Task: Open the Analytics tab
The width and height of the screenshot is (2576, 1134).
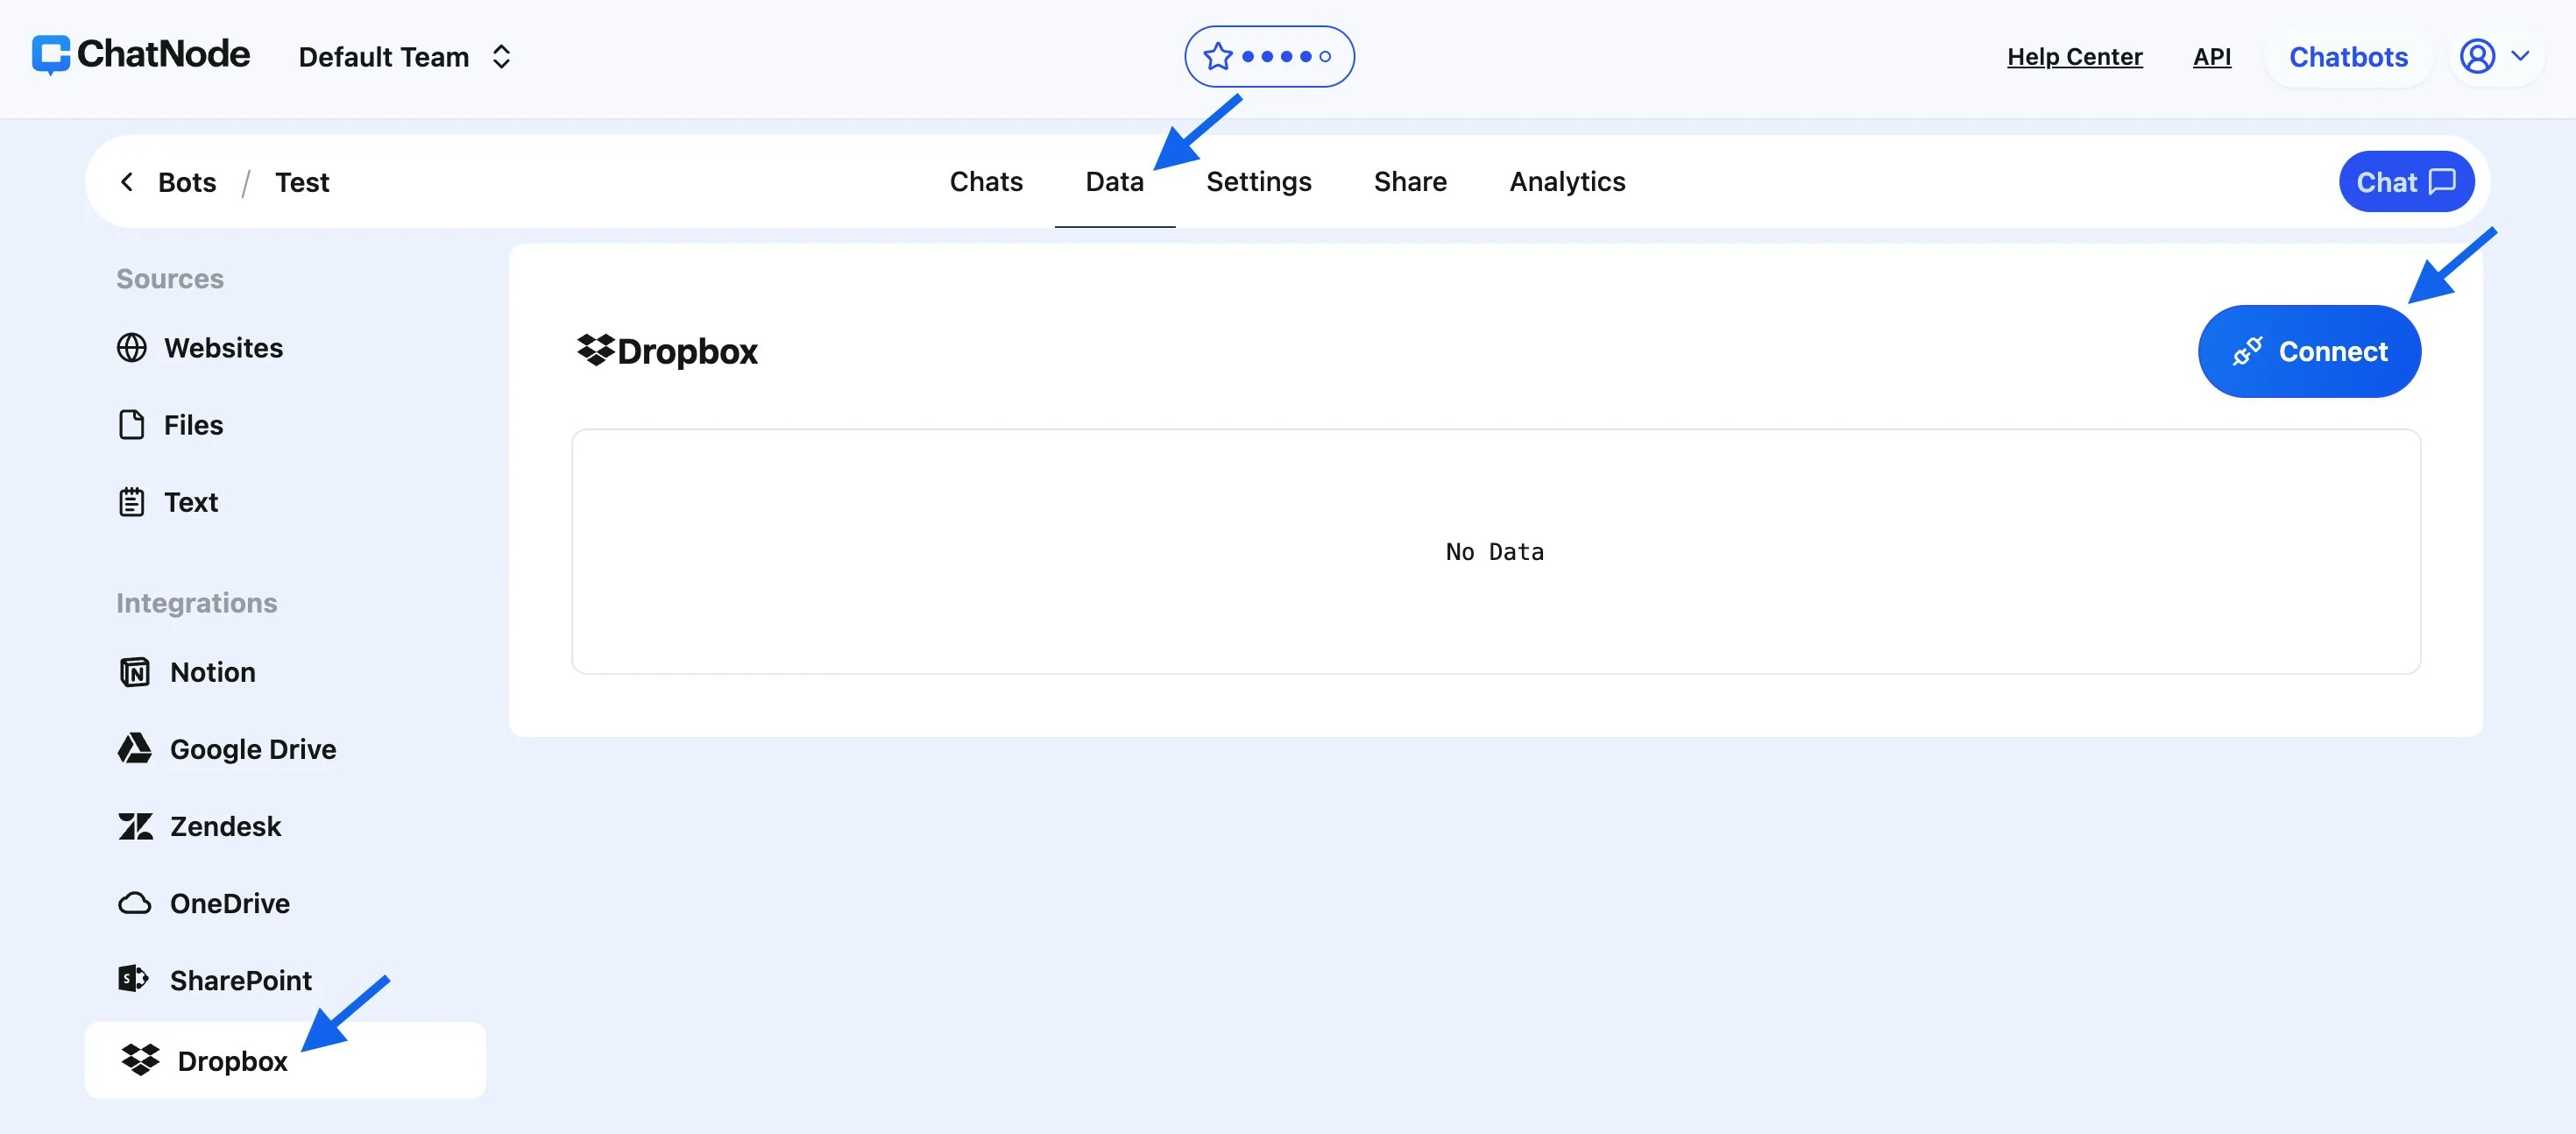Action: [1567, 182]
